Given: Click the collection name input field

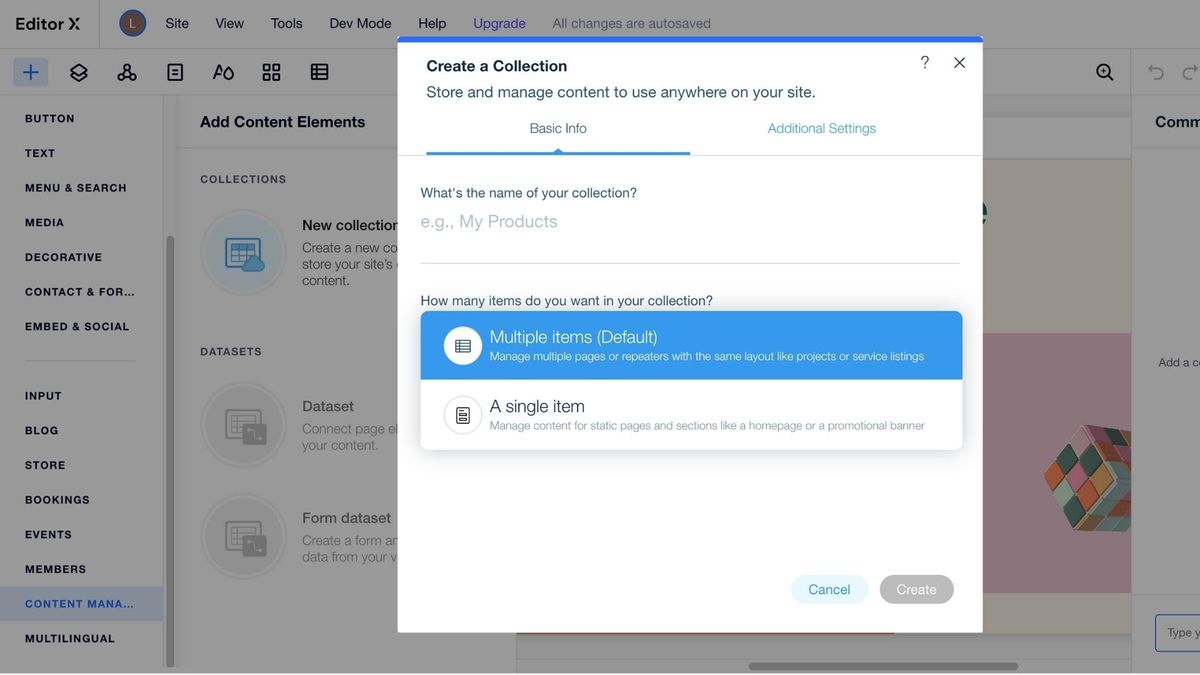Looking at the screenshot, I should tap(690, 222).
